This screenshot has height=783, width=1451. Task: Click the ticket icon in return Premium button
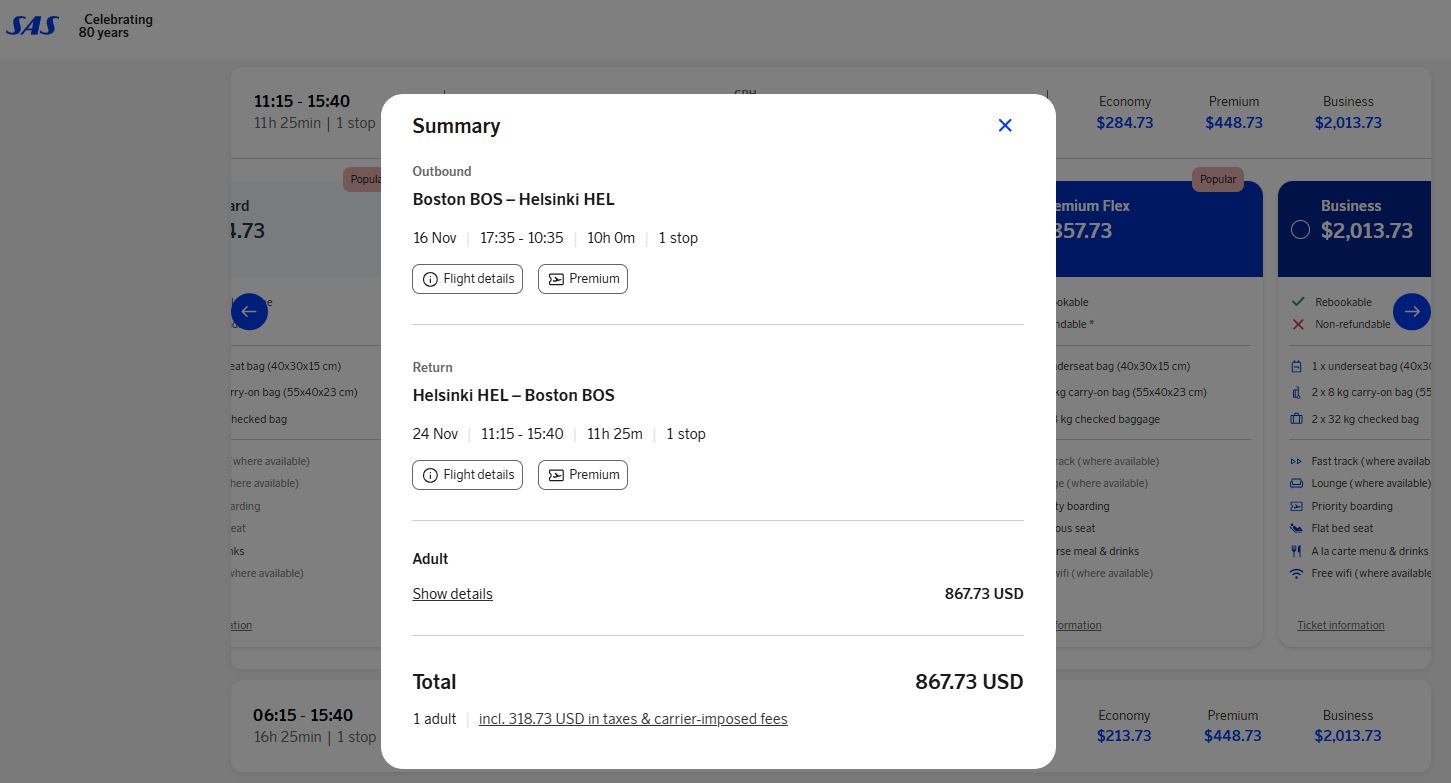coord(556,475)
